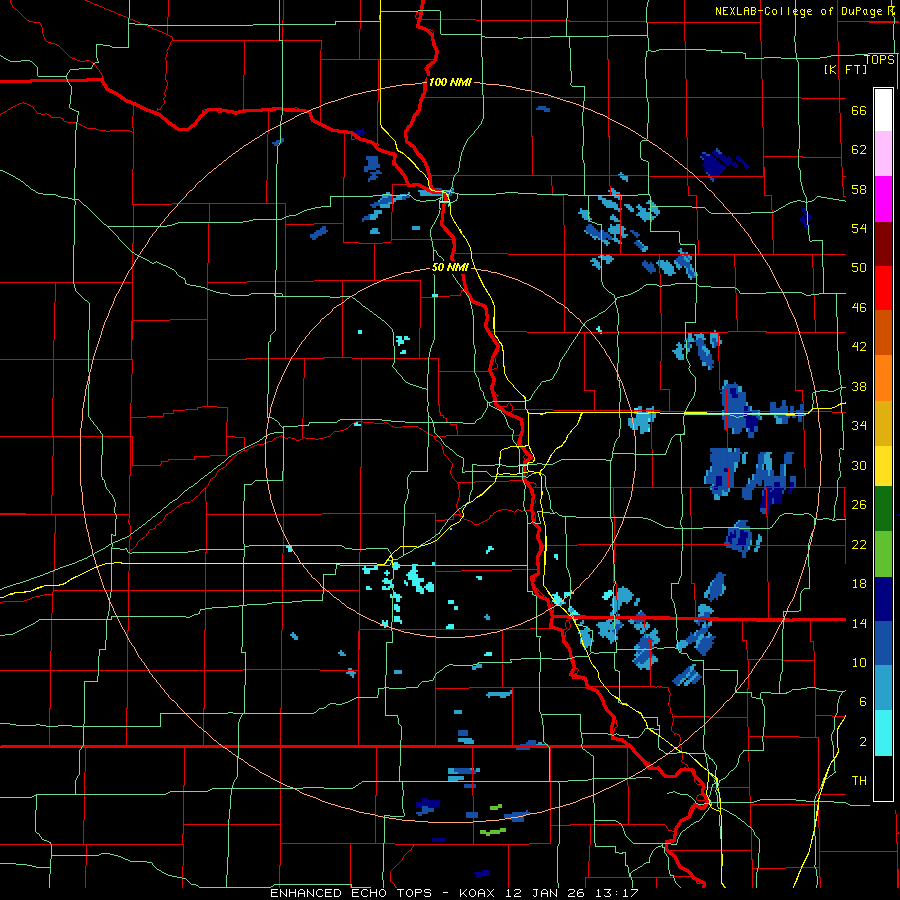
Task: Click the dark orange 46 kft swatch
Action: click(883, 333)
